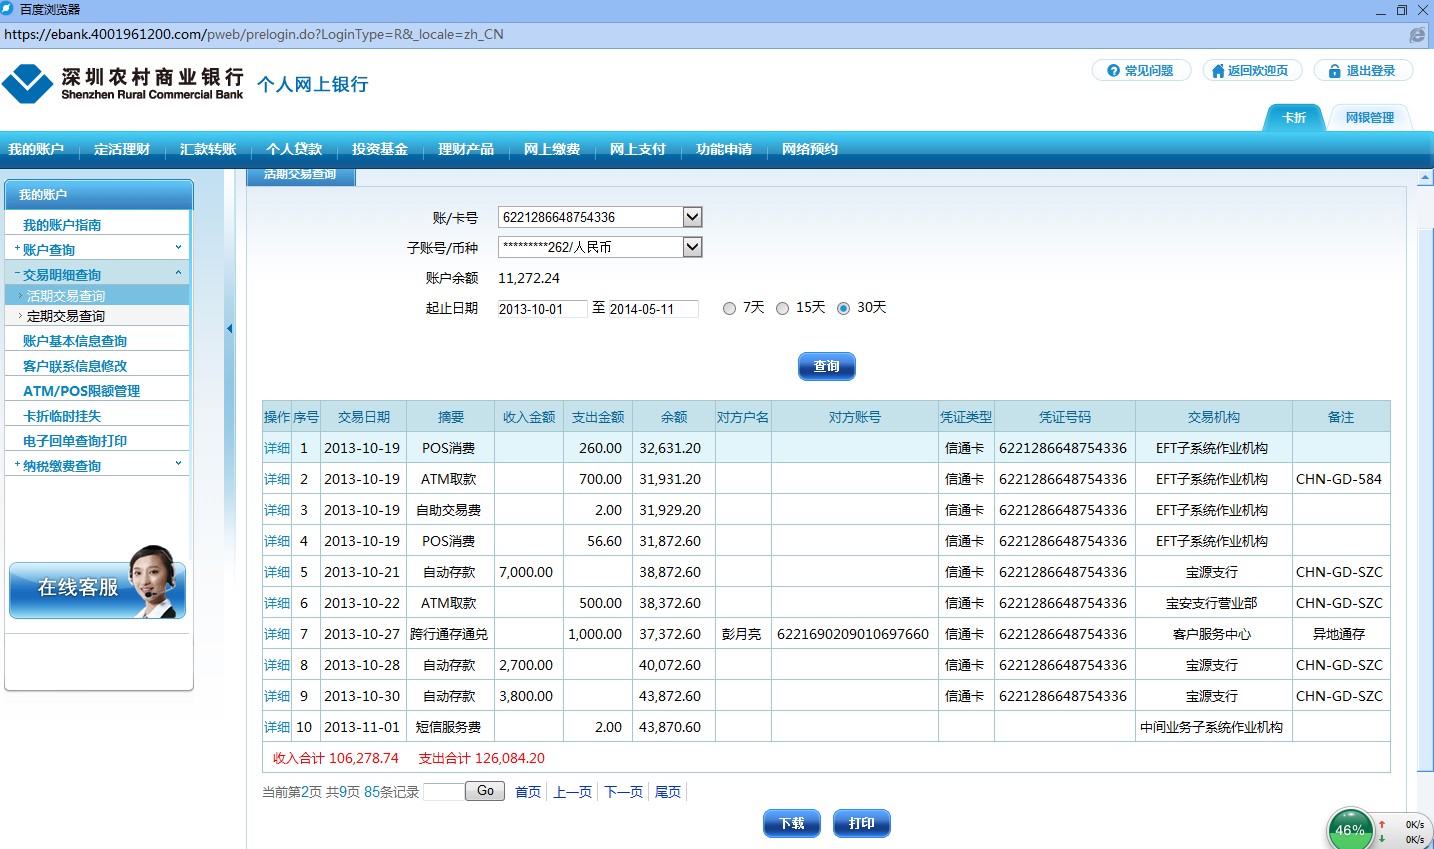Click the browser refresh icon in address bar

pyautogui.click(x=1417, y=35)
